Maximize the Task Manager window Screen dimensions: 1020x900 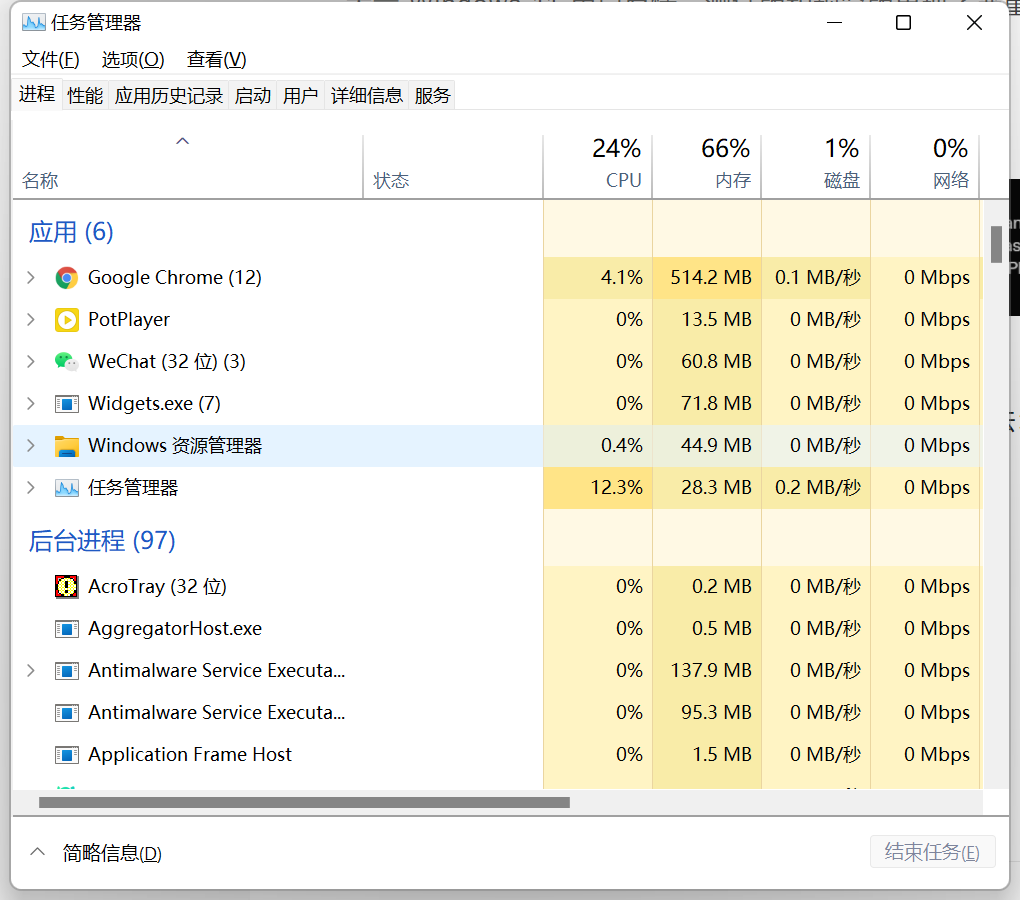[x=904, y=23]
